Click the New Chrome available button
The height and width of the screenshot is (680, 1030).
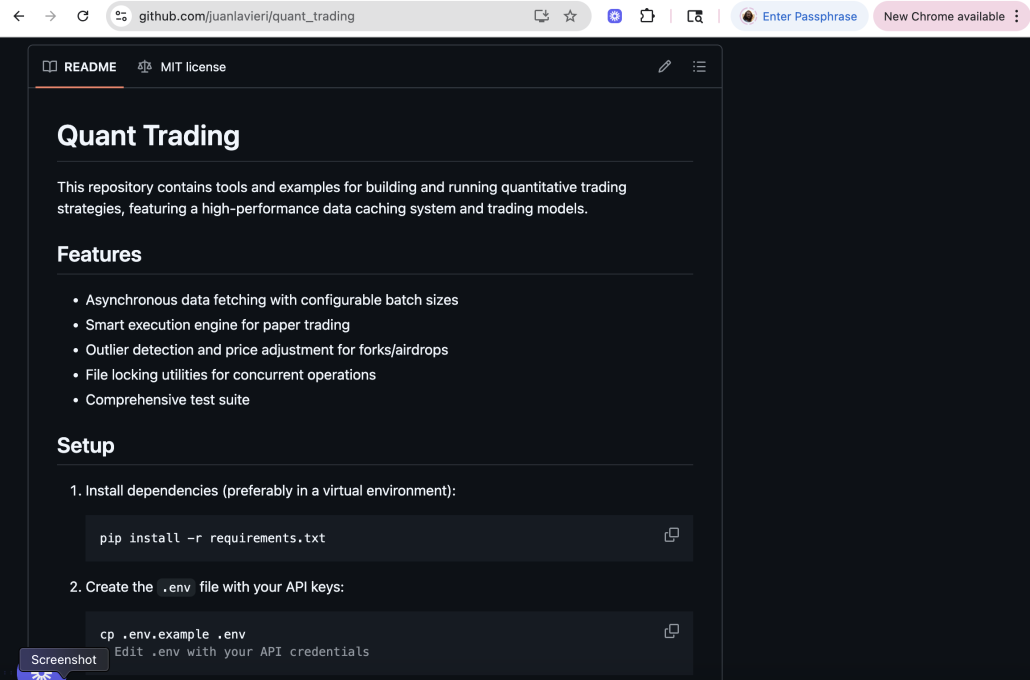(x=943, y=16)
